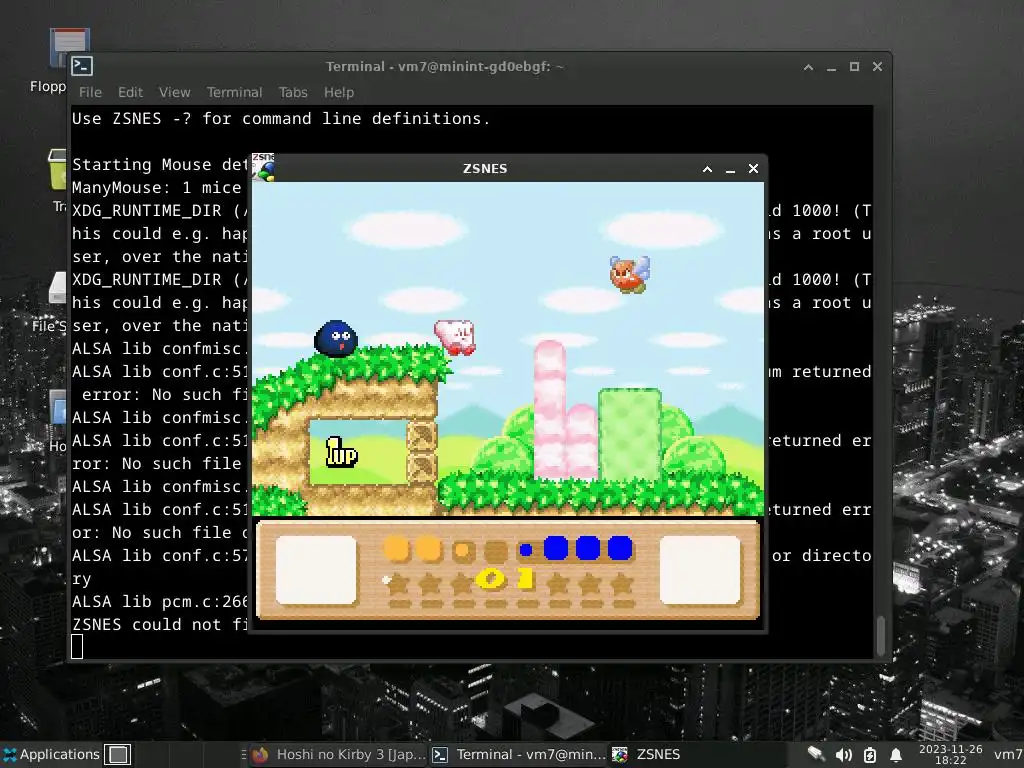Open the Terminal menu in the menu bar

click(234, 93)
